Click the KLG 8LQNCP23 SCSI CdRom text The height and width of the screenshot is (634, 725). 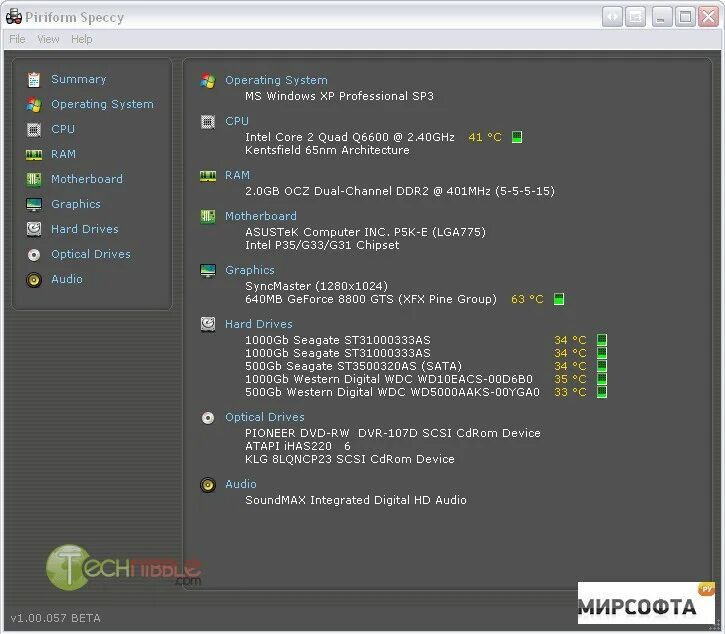(x=350, y=460)
